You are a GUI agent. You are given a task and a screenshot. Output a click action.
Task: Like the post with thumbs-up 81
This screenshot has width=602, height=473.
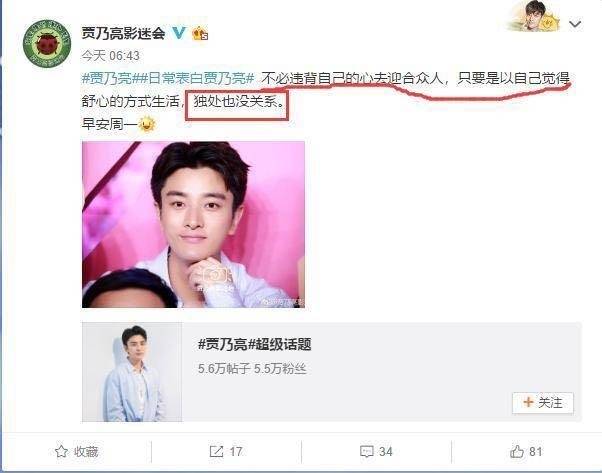click(x=517, y=452)
